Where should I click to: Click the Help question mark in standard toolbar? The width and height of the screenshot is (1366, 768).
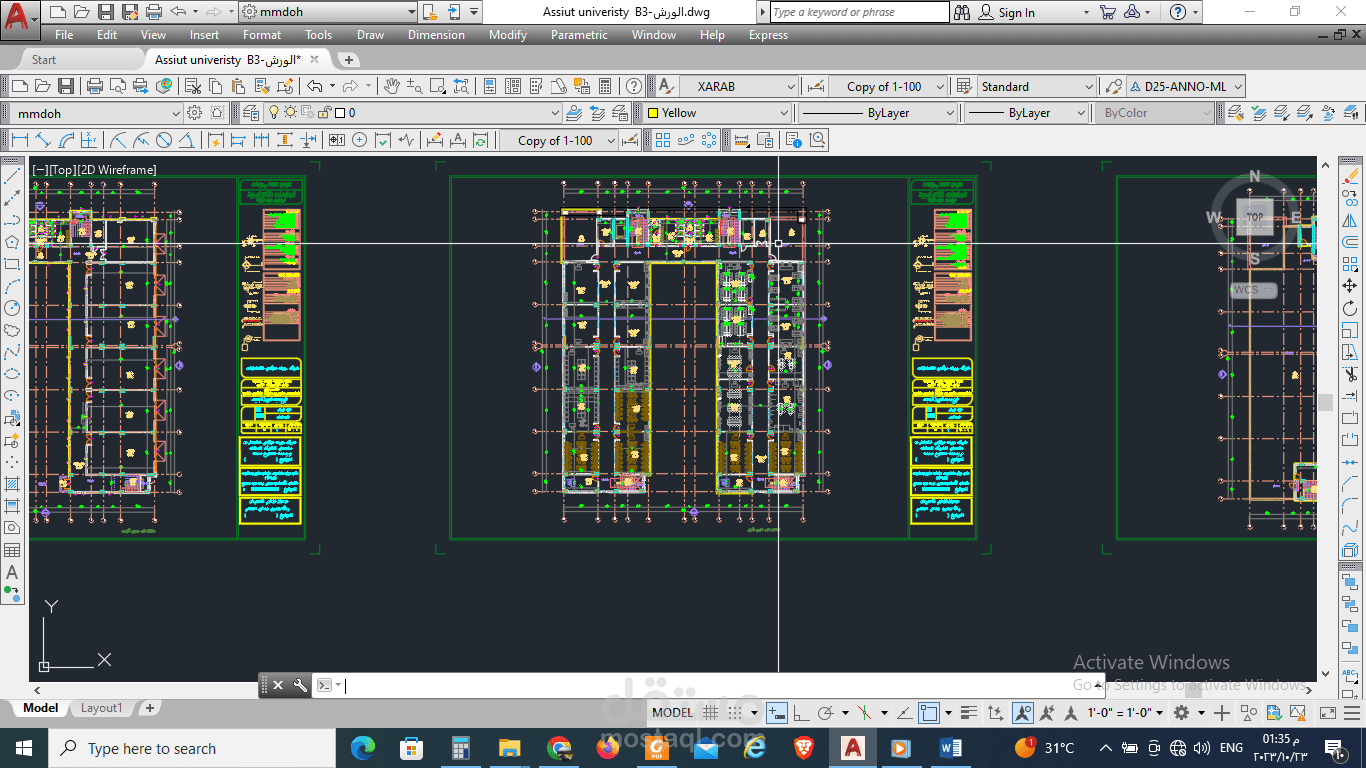pyautogui.click(x=634, y=86)
